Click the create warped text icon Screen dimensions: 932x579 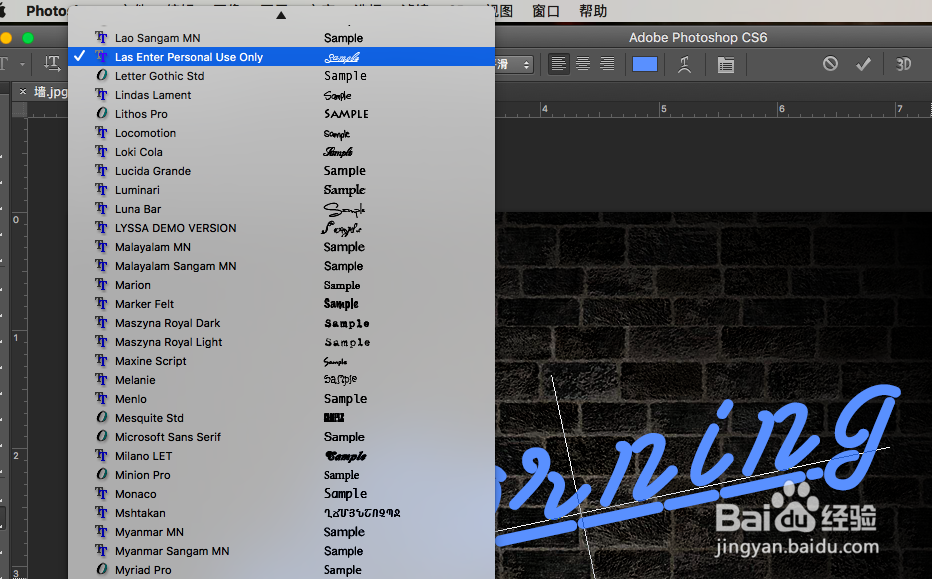[x=685, y=64]
